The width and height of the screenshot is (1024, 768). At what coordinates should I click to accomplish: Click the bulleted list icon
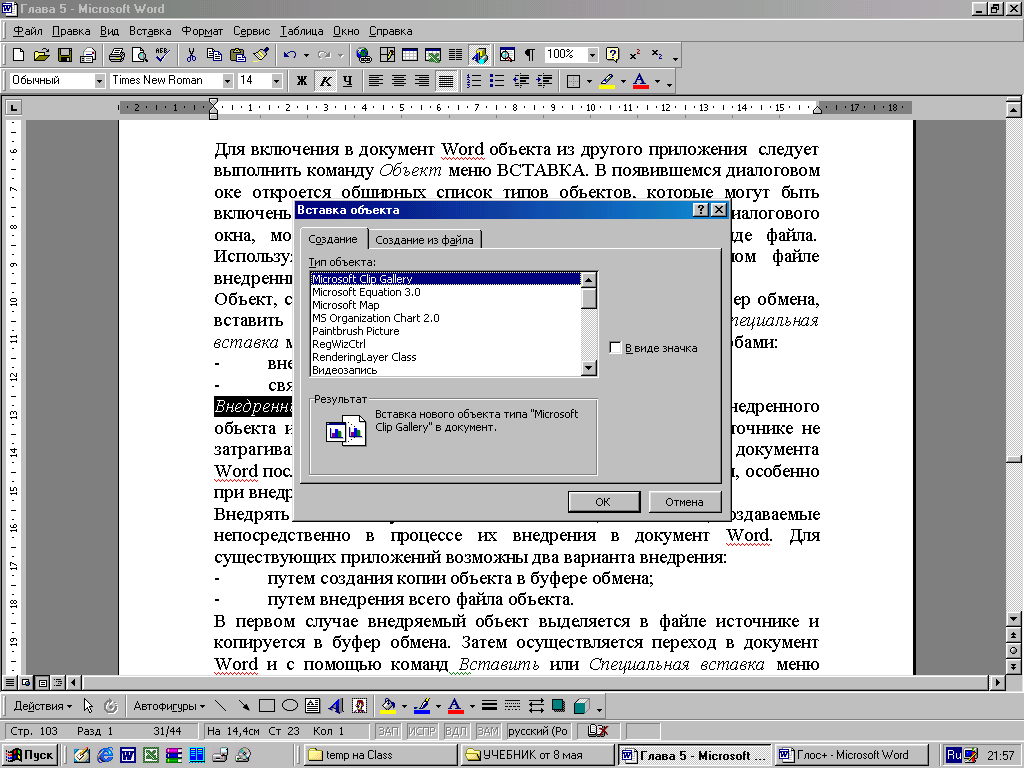pos(497,80)
